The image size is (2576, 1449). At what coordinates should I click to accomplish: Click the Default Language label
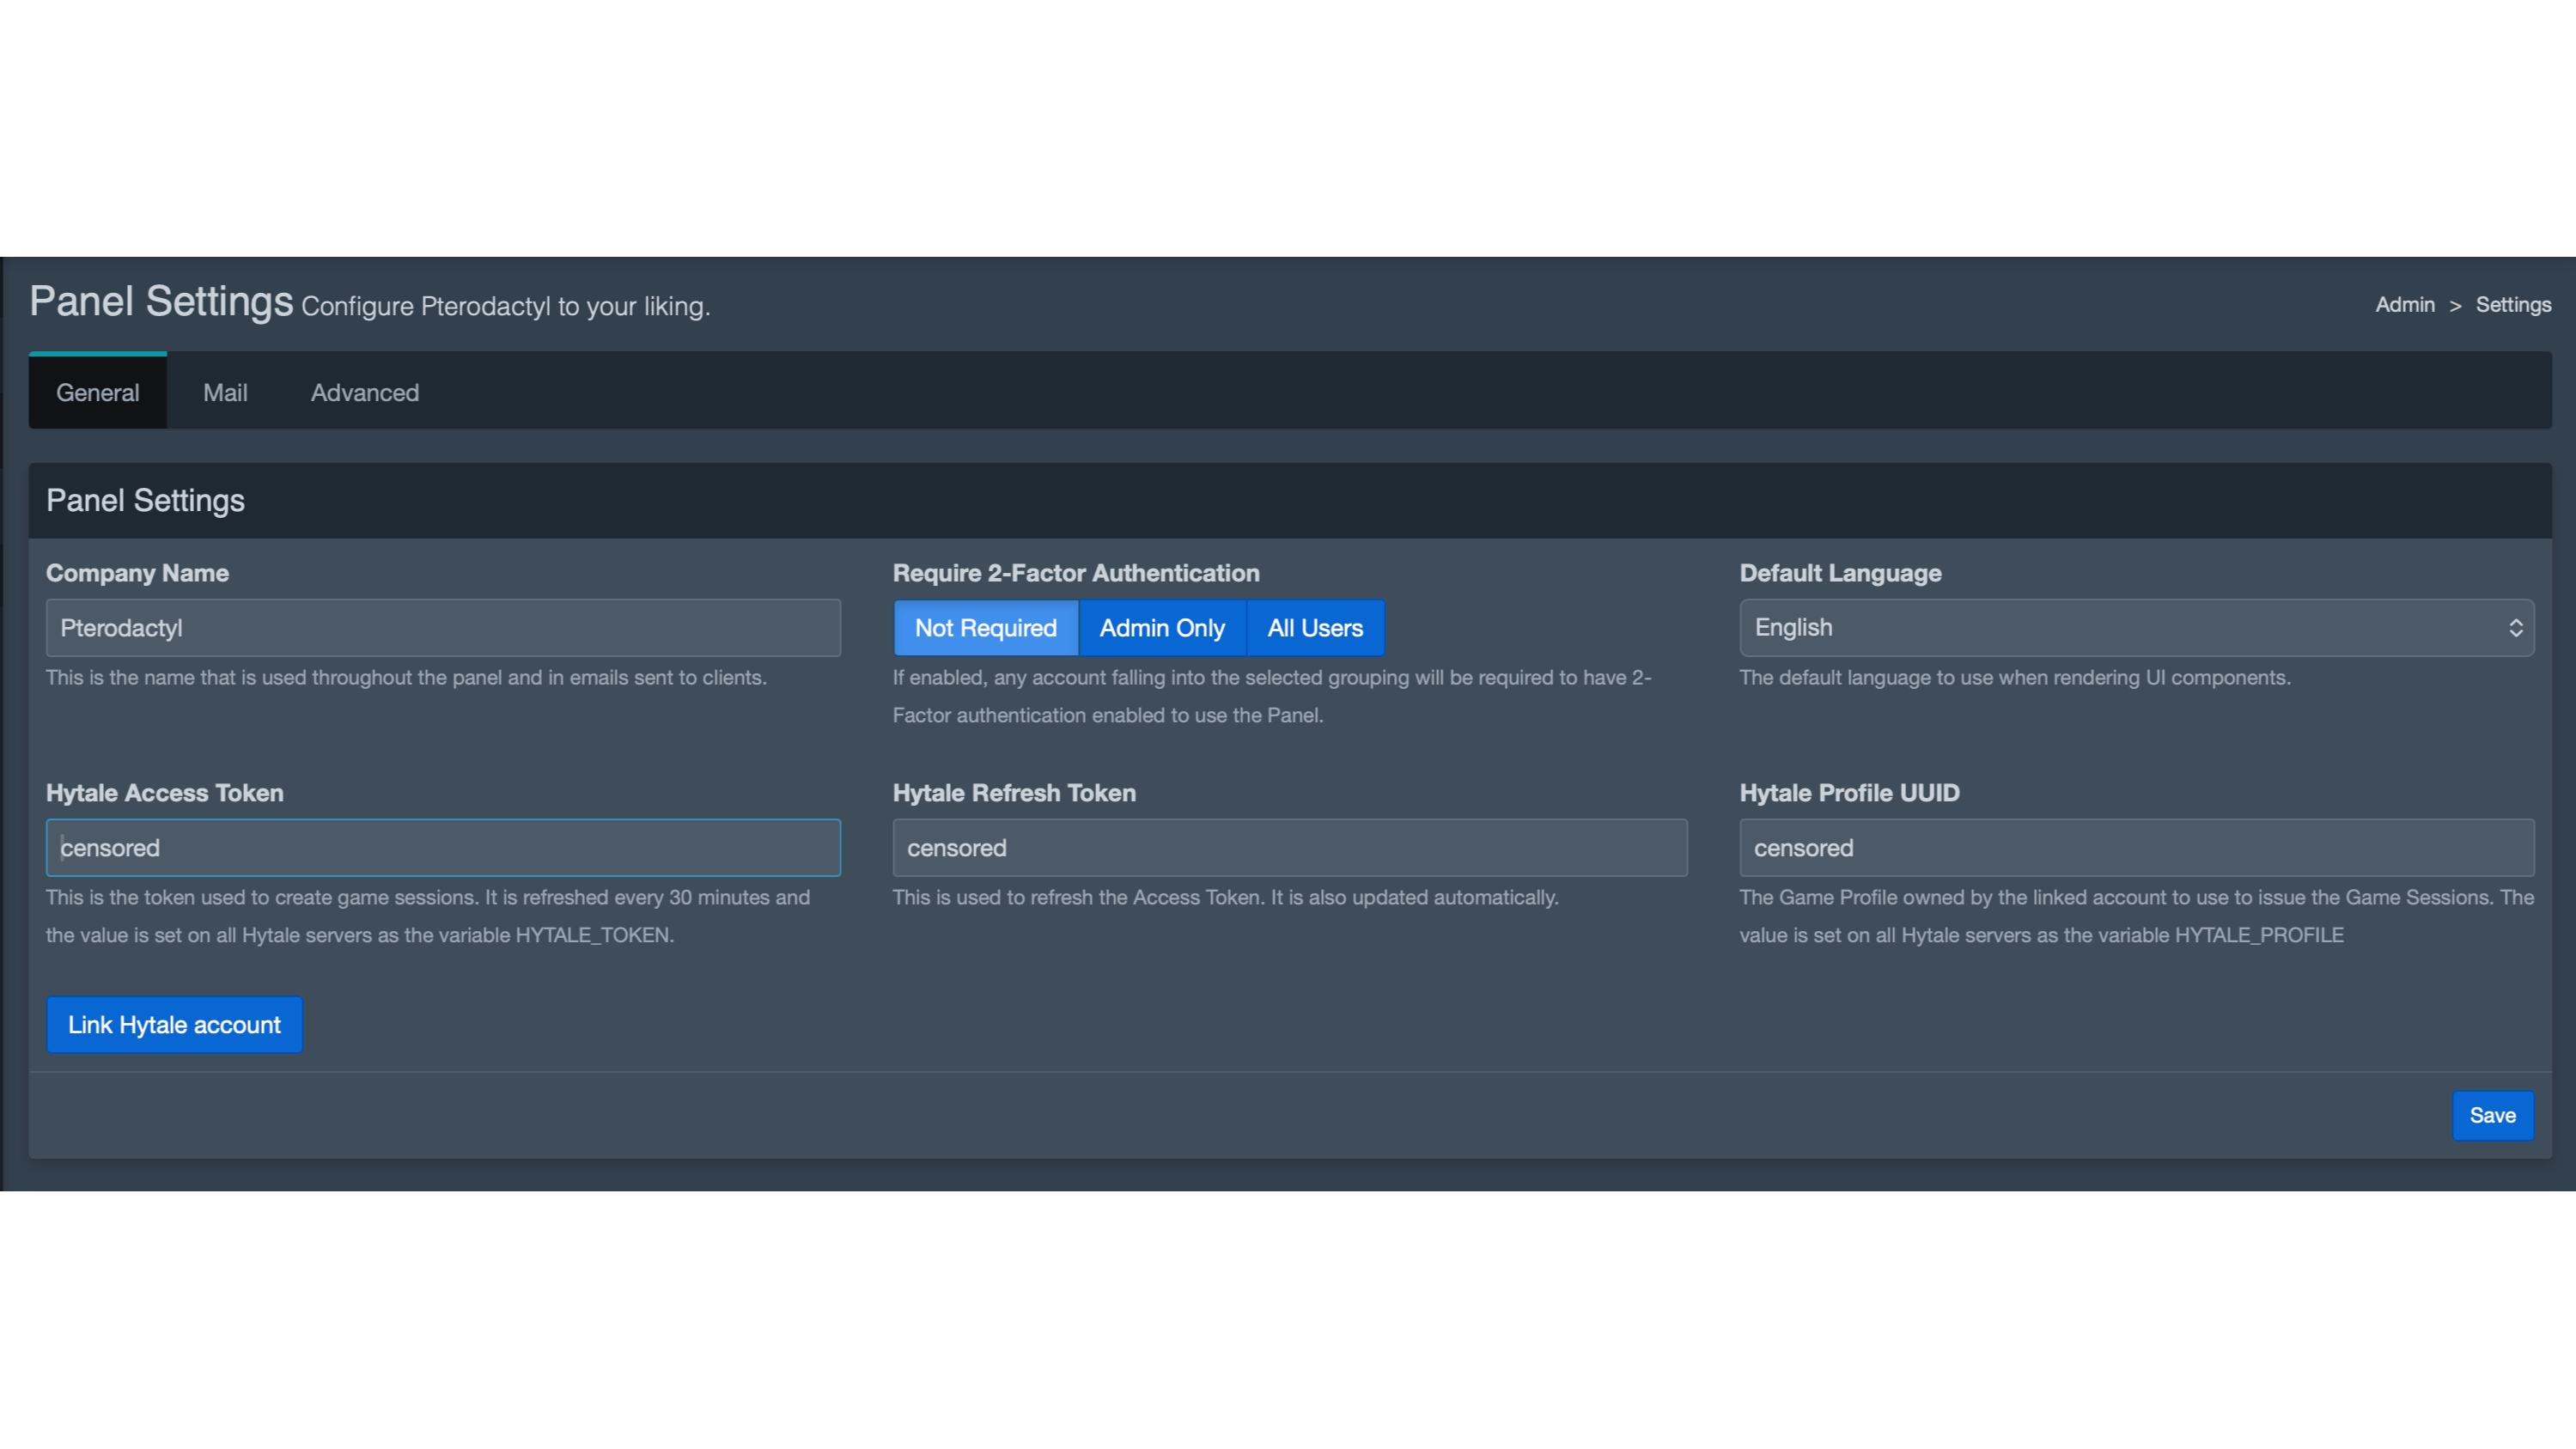(x=1840, y=573)
